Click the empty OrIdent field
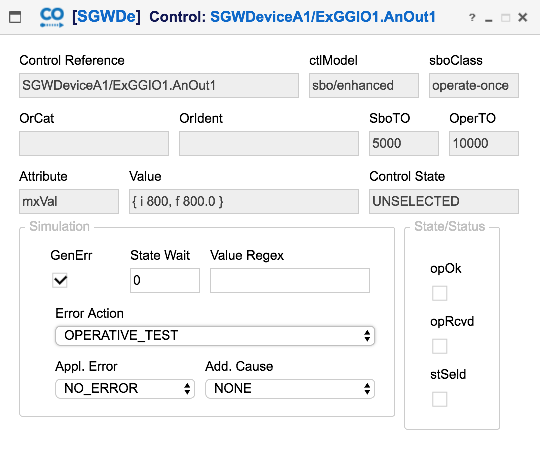This screenshot has width=540, height=449. pos(269,143)
